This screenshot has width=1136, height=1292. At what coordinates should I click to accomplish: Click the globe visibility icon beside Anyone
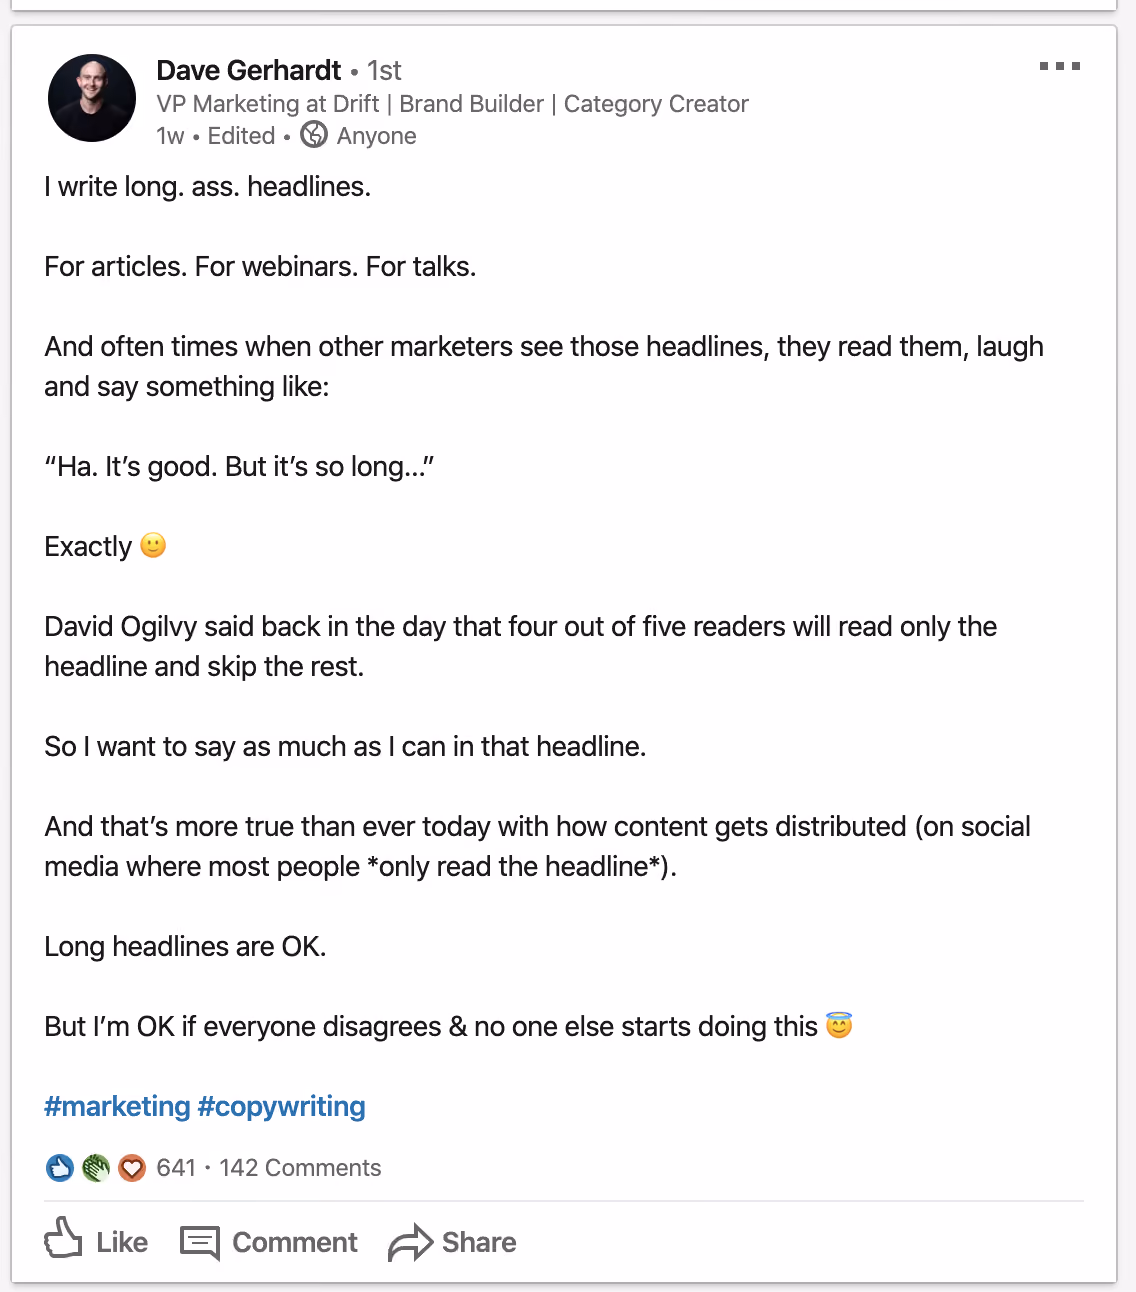coord(314,134)
